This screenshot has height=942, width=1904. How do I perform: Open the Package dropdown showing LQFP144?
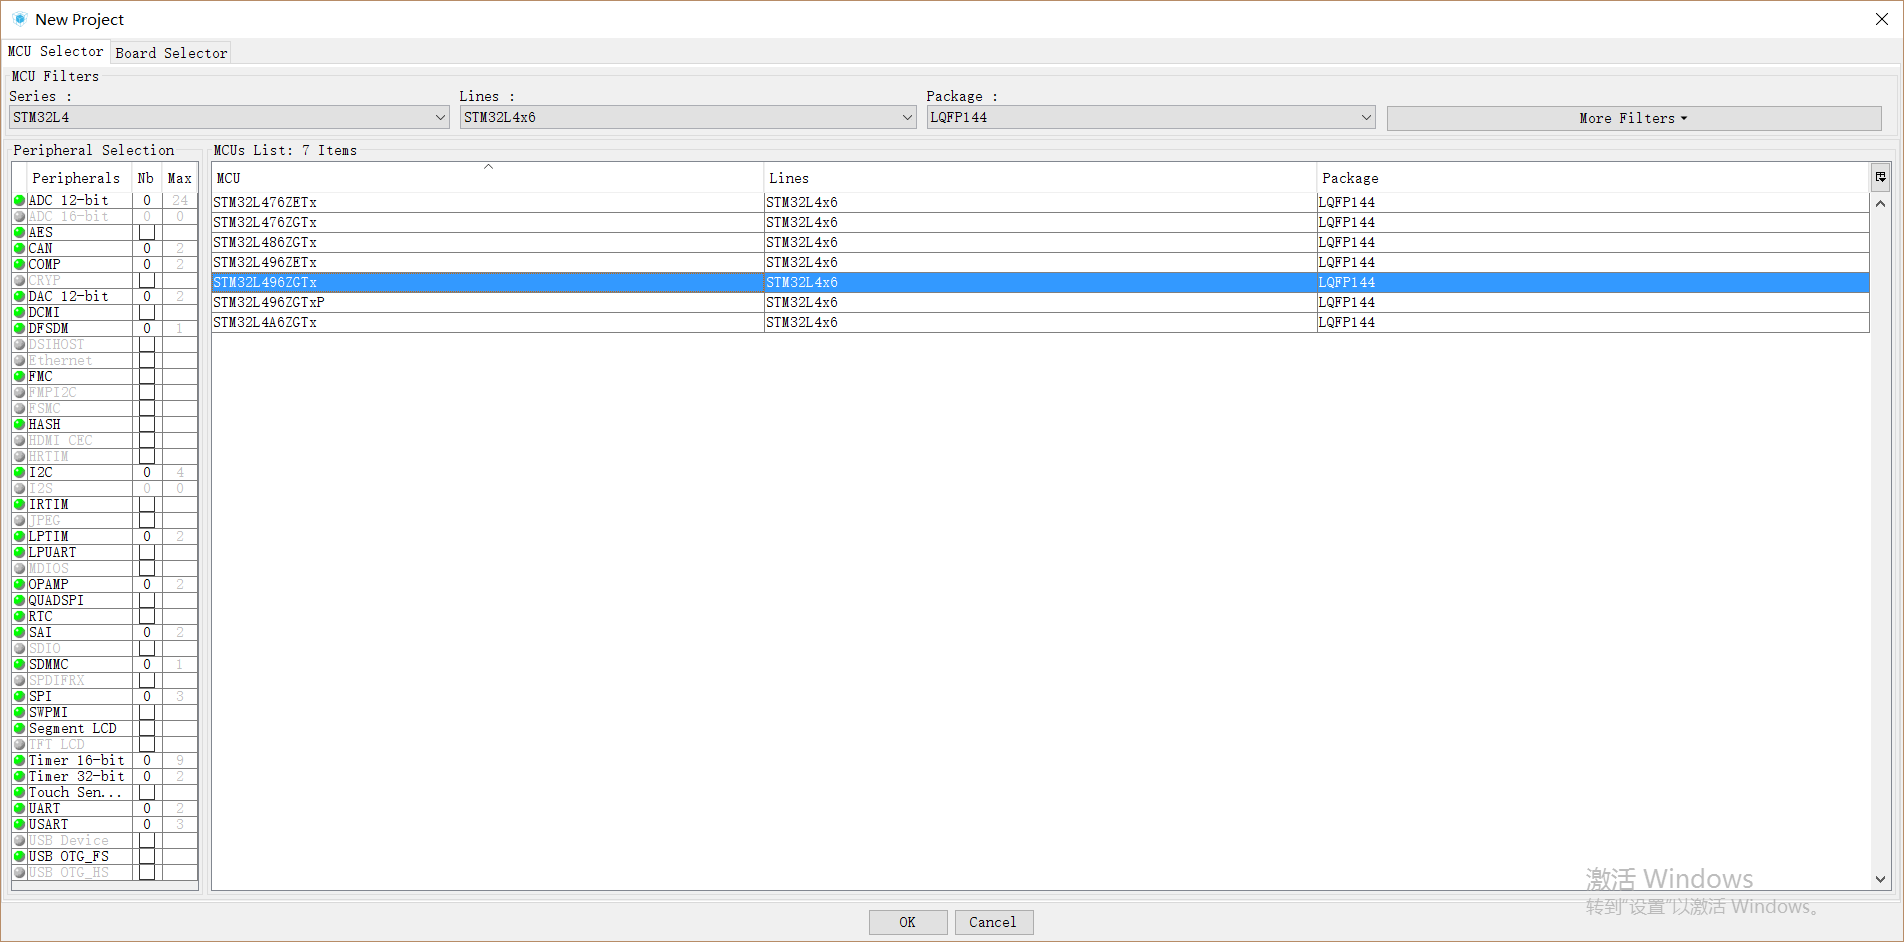click(1150, 117)
